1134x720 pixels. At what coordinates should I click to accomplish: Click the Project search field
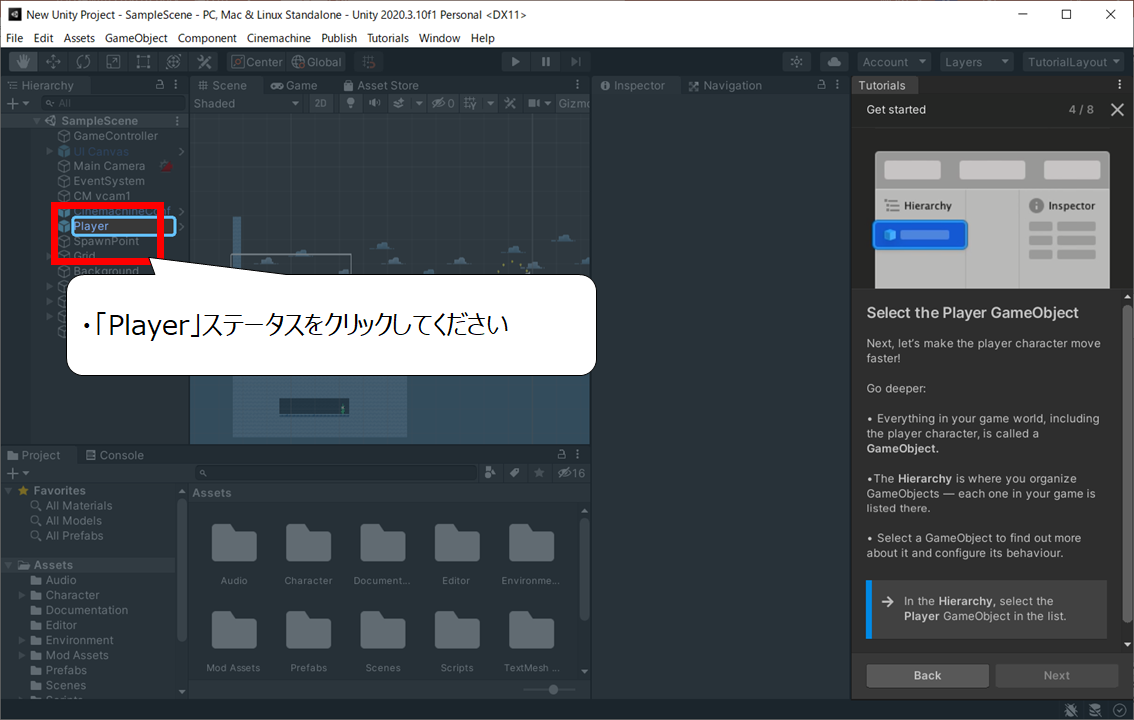336,473
